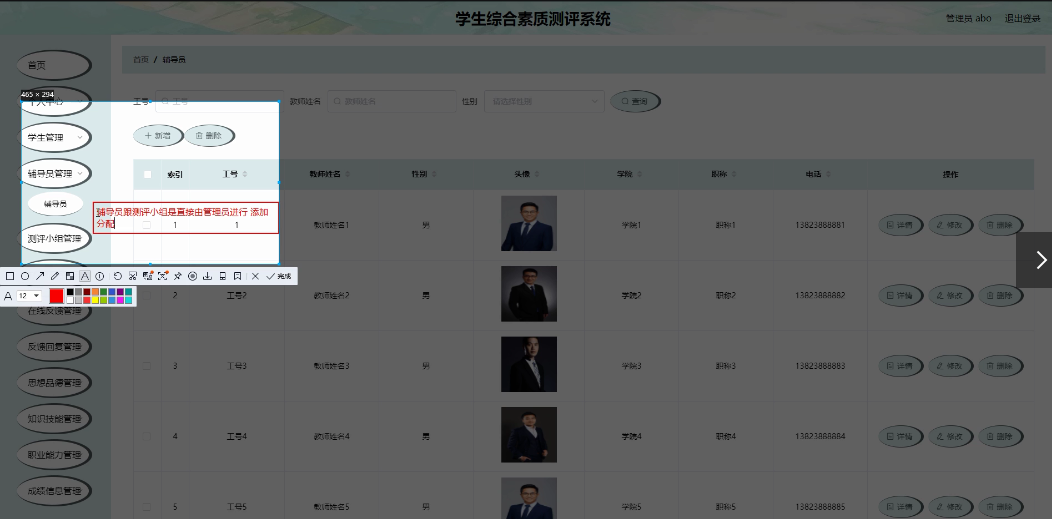1052x519 pixels.
Task: Open 思想品德管理 in the sidebar
Action: click(x=54, y=383)
